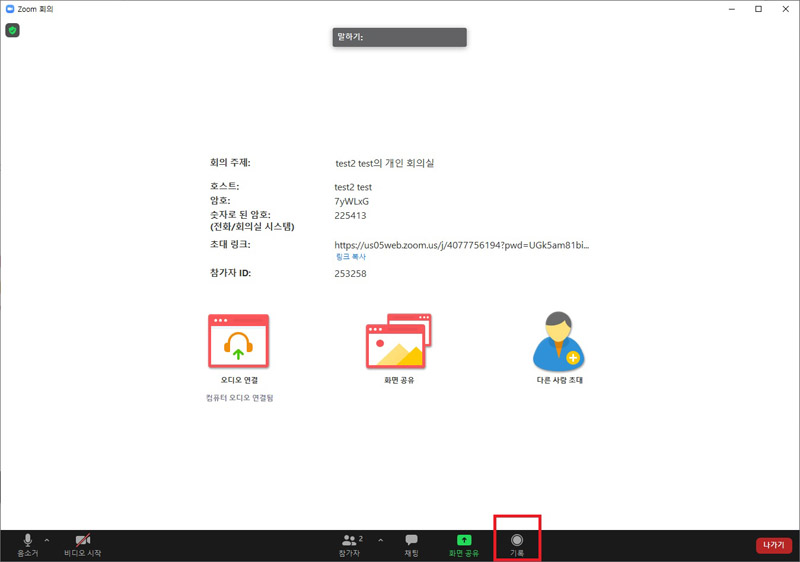Expand audio options arrow beside 음소거
This screenshot has width=800, height=562.
(x=47, y=540)
